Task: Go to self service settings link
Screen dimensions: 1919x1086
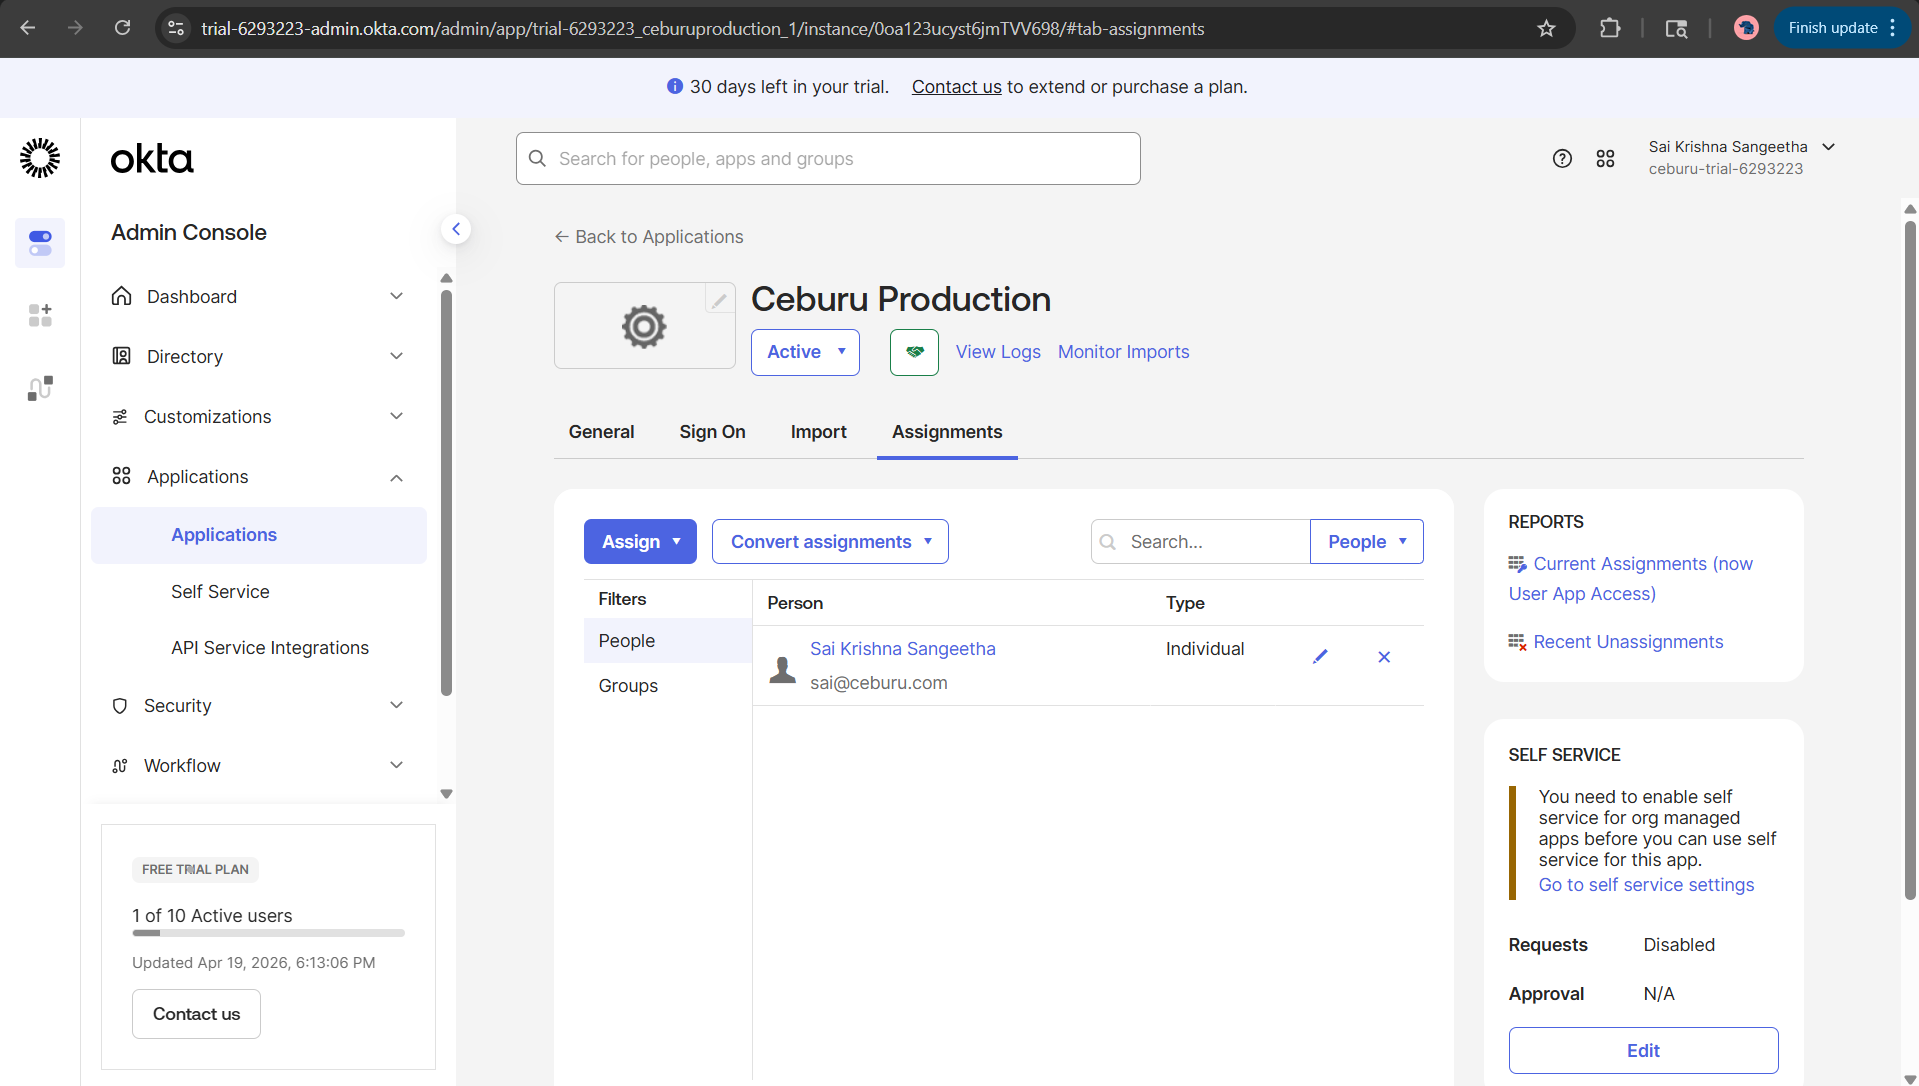Action: pos(1646,884)
